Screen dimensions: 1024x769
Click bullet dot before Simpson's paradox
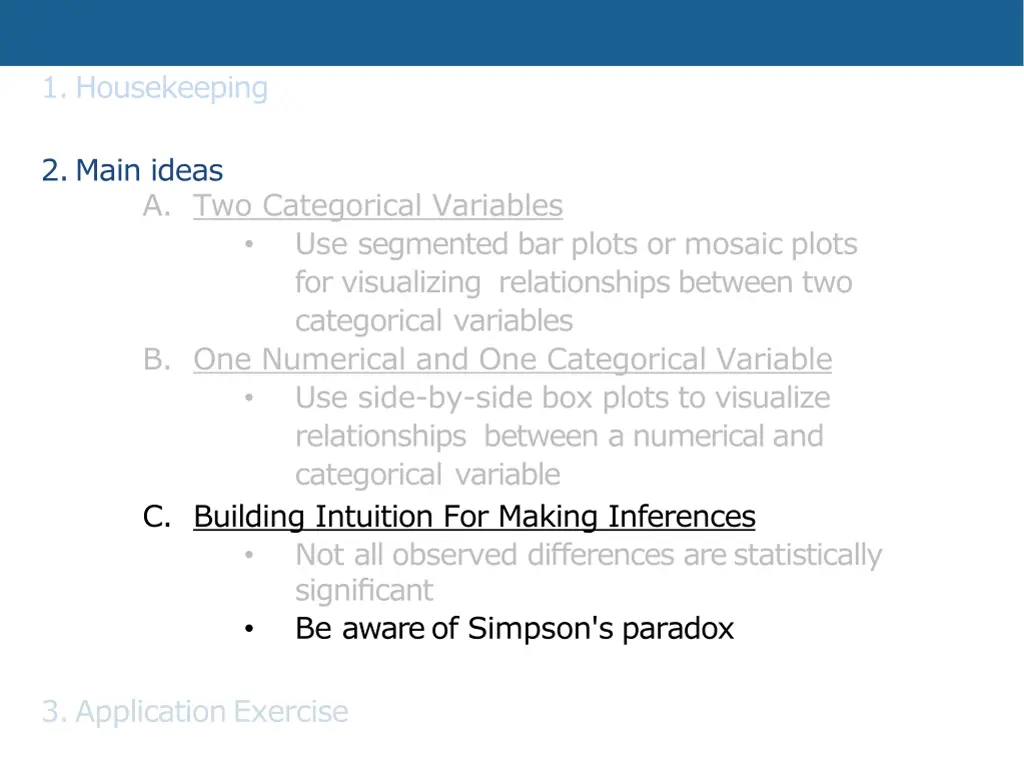[x=249, y=629]
